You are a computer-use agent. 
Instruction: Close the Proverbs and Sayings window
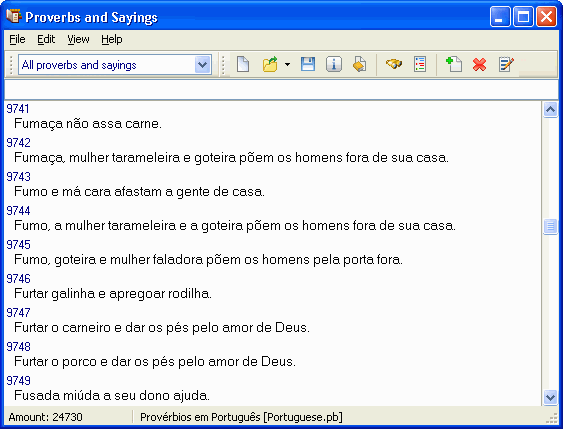[546, 17]
